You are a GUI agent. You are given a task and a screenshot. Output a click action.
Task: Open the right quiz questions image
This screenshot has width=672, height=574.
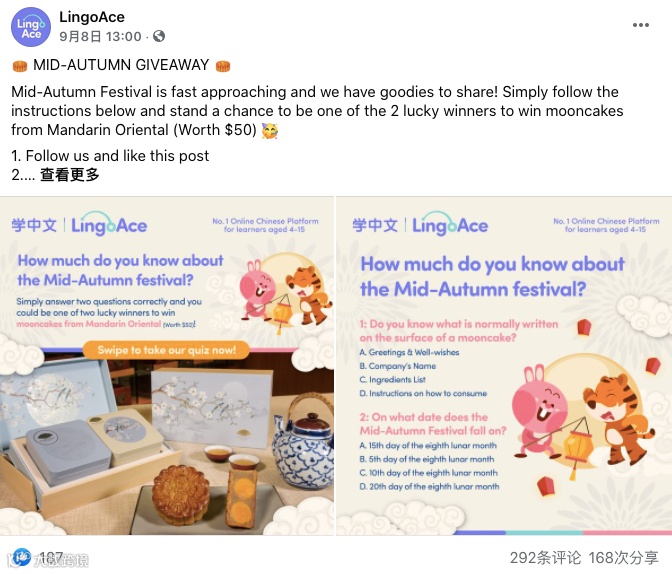click(504, 366)
